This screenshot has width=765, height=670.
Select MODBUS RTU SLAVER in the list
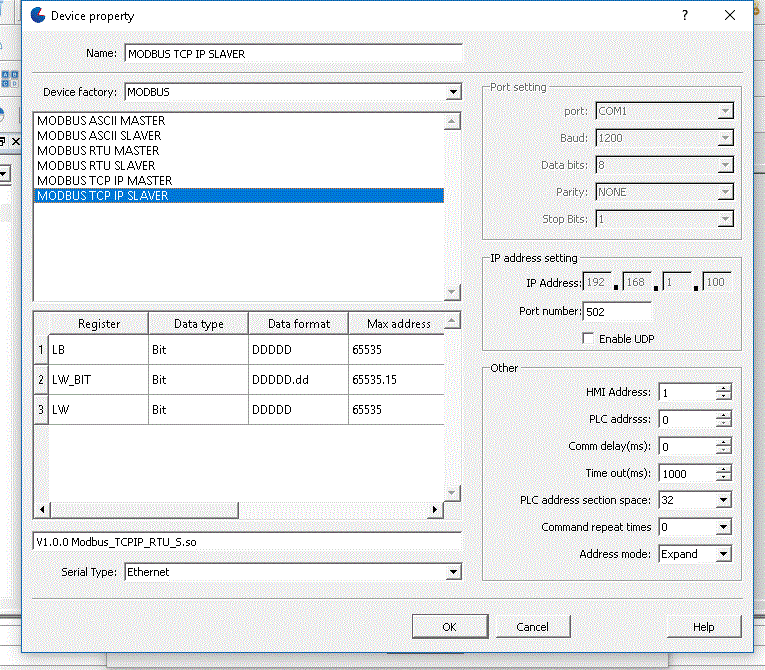[x=239, y=166]
